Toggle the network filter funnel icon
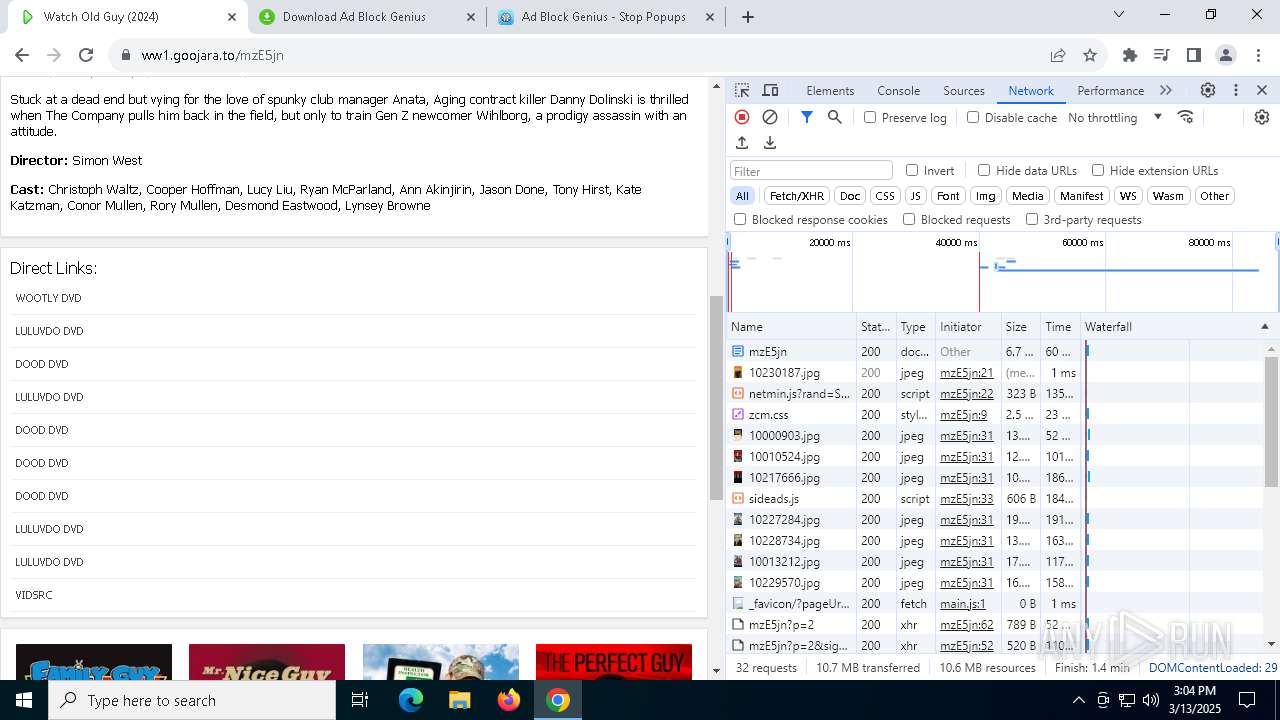This screenshot has height=720, width=1280. 807,117
